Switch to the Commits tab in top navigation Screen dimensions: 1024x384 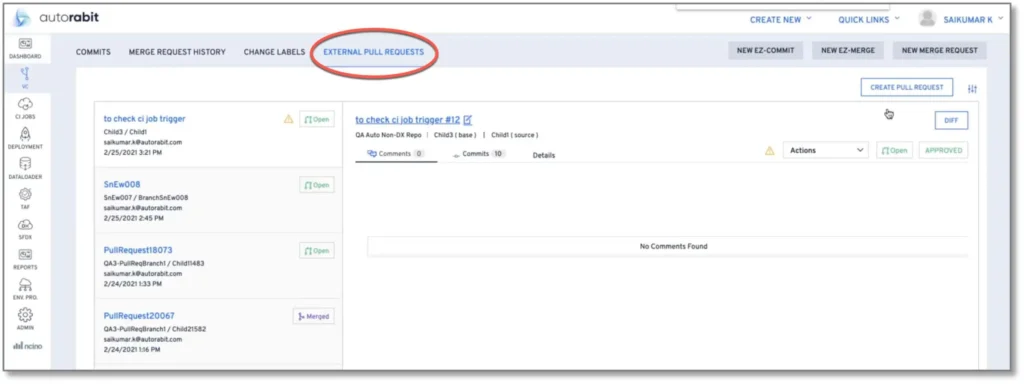(93, 52)
